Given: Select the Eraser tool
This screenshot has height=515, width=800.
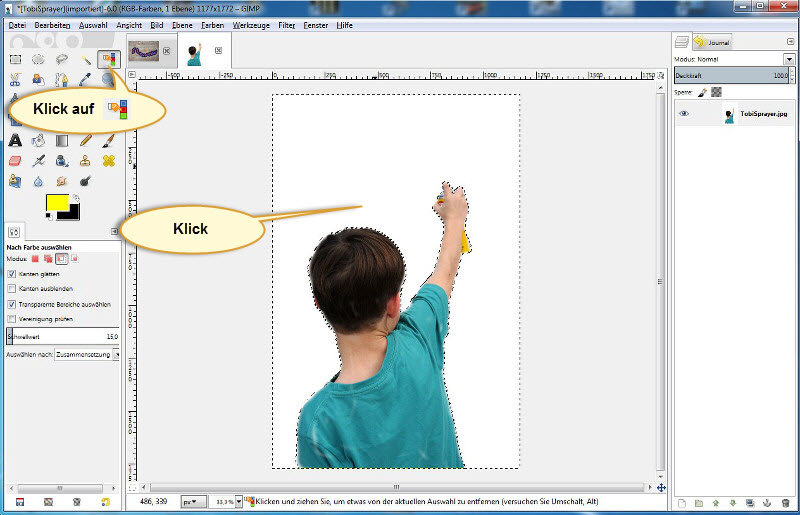Looking at the screenshot, I should (x=15, y=160).
